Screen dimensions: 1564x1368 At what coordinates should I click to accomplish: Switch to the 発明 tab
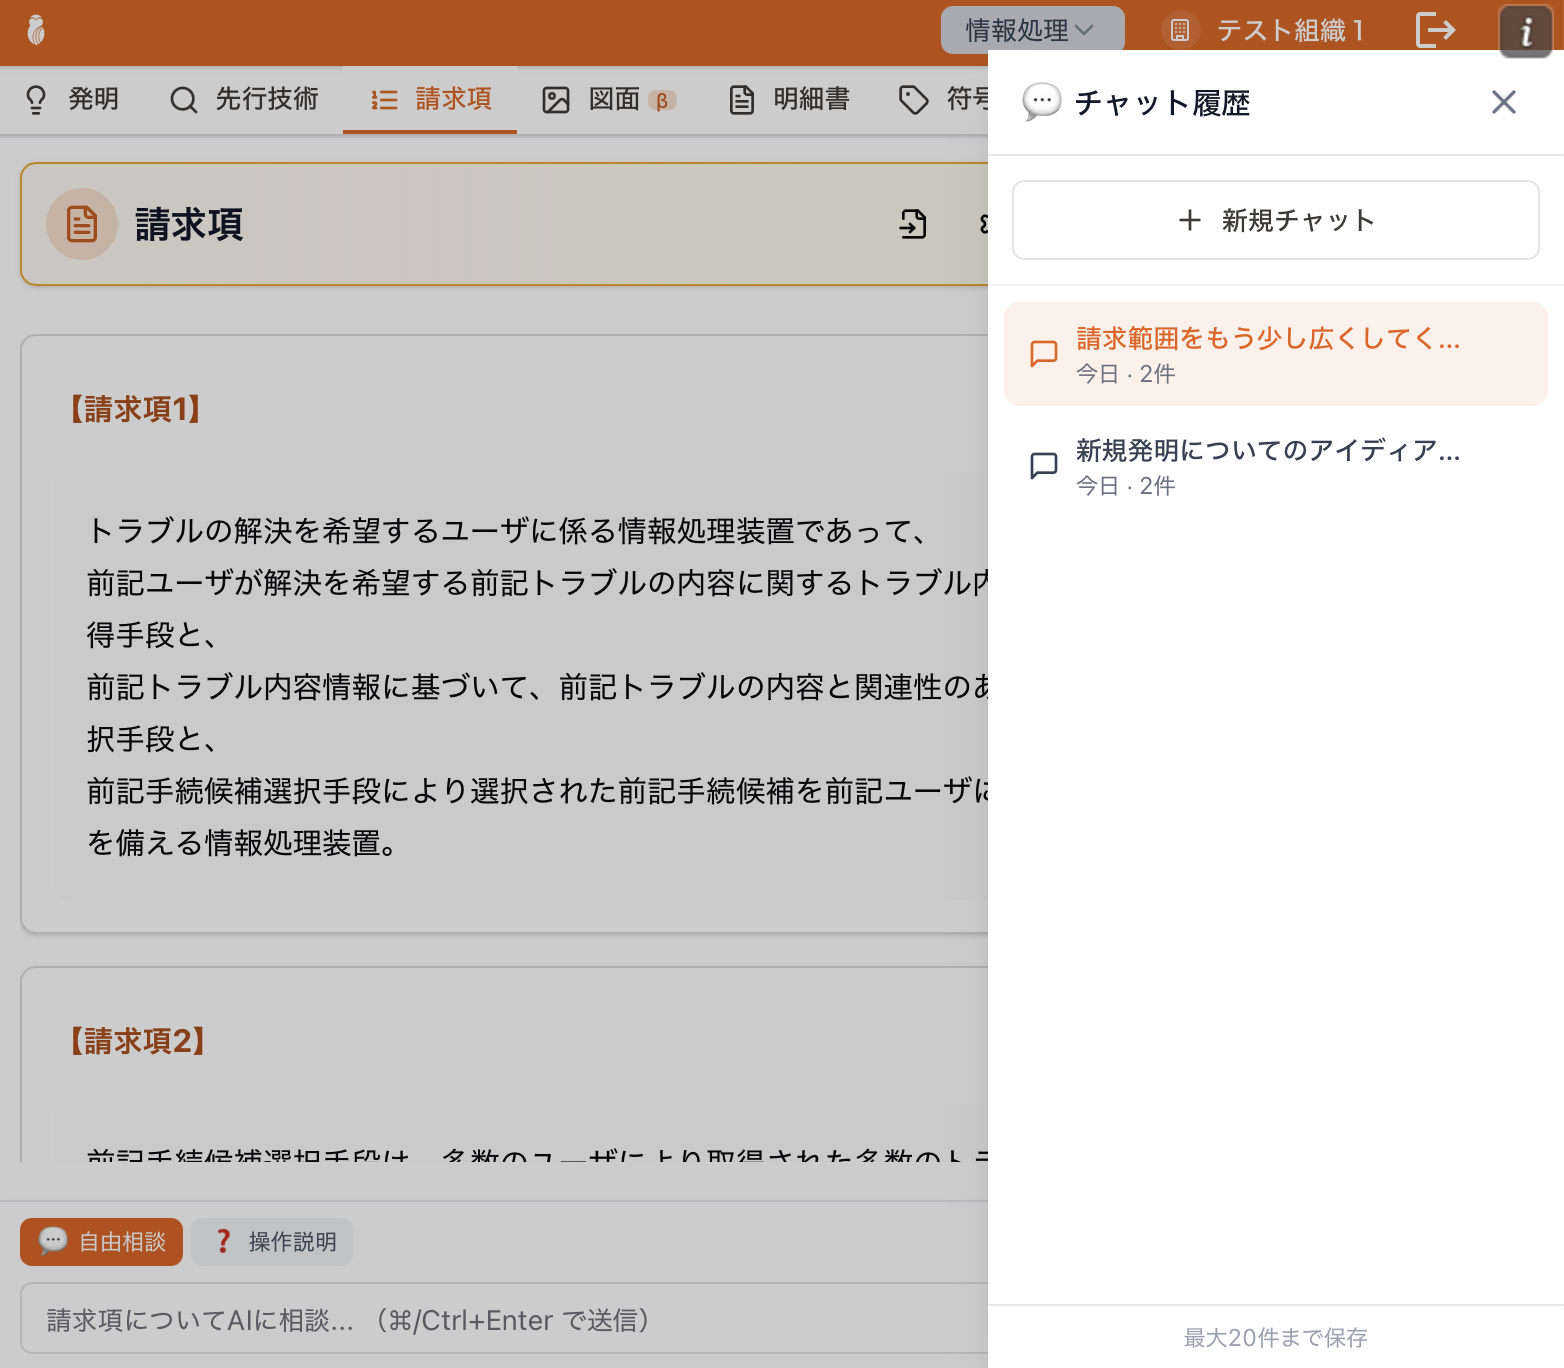pyautogui.click(x=73, y=99)
